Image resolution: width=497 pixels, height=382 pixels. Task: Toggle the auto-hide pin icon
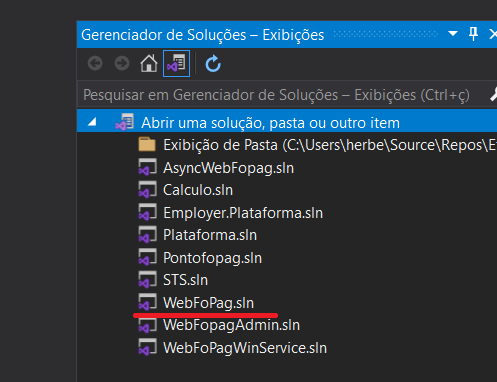pos(473,34)
